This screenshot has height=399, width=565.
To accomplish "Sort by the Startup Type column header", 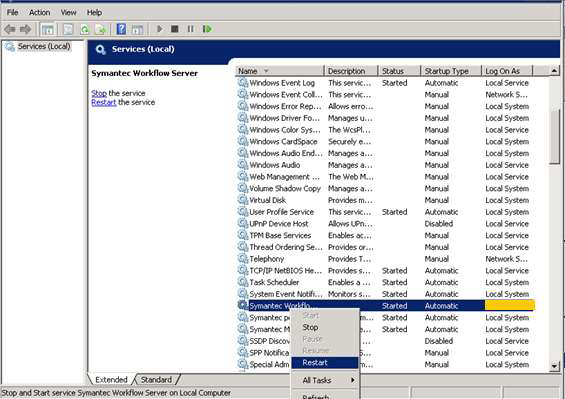I will (x=451, y=71).
